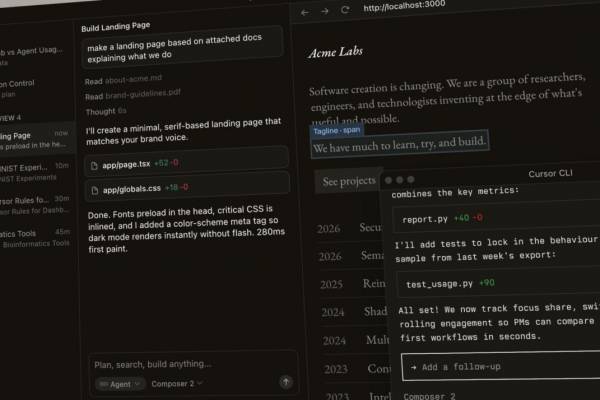Image resolution: width=600 pixels, height=400 pixels.
Task: Reload the localhost preview page
Action: coord(345,10)
